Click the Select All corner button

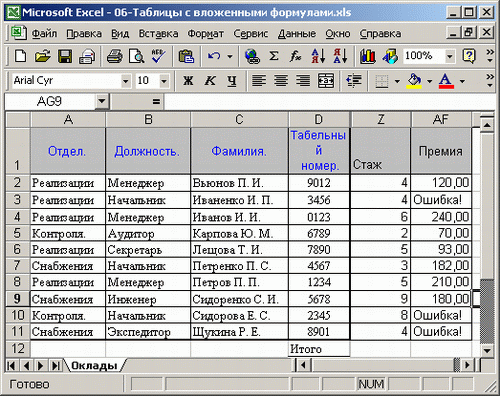pyautogui.click(x=18, y=119)
